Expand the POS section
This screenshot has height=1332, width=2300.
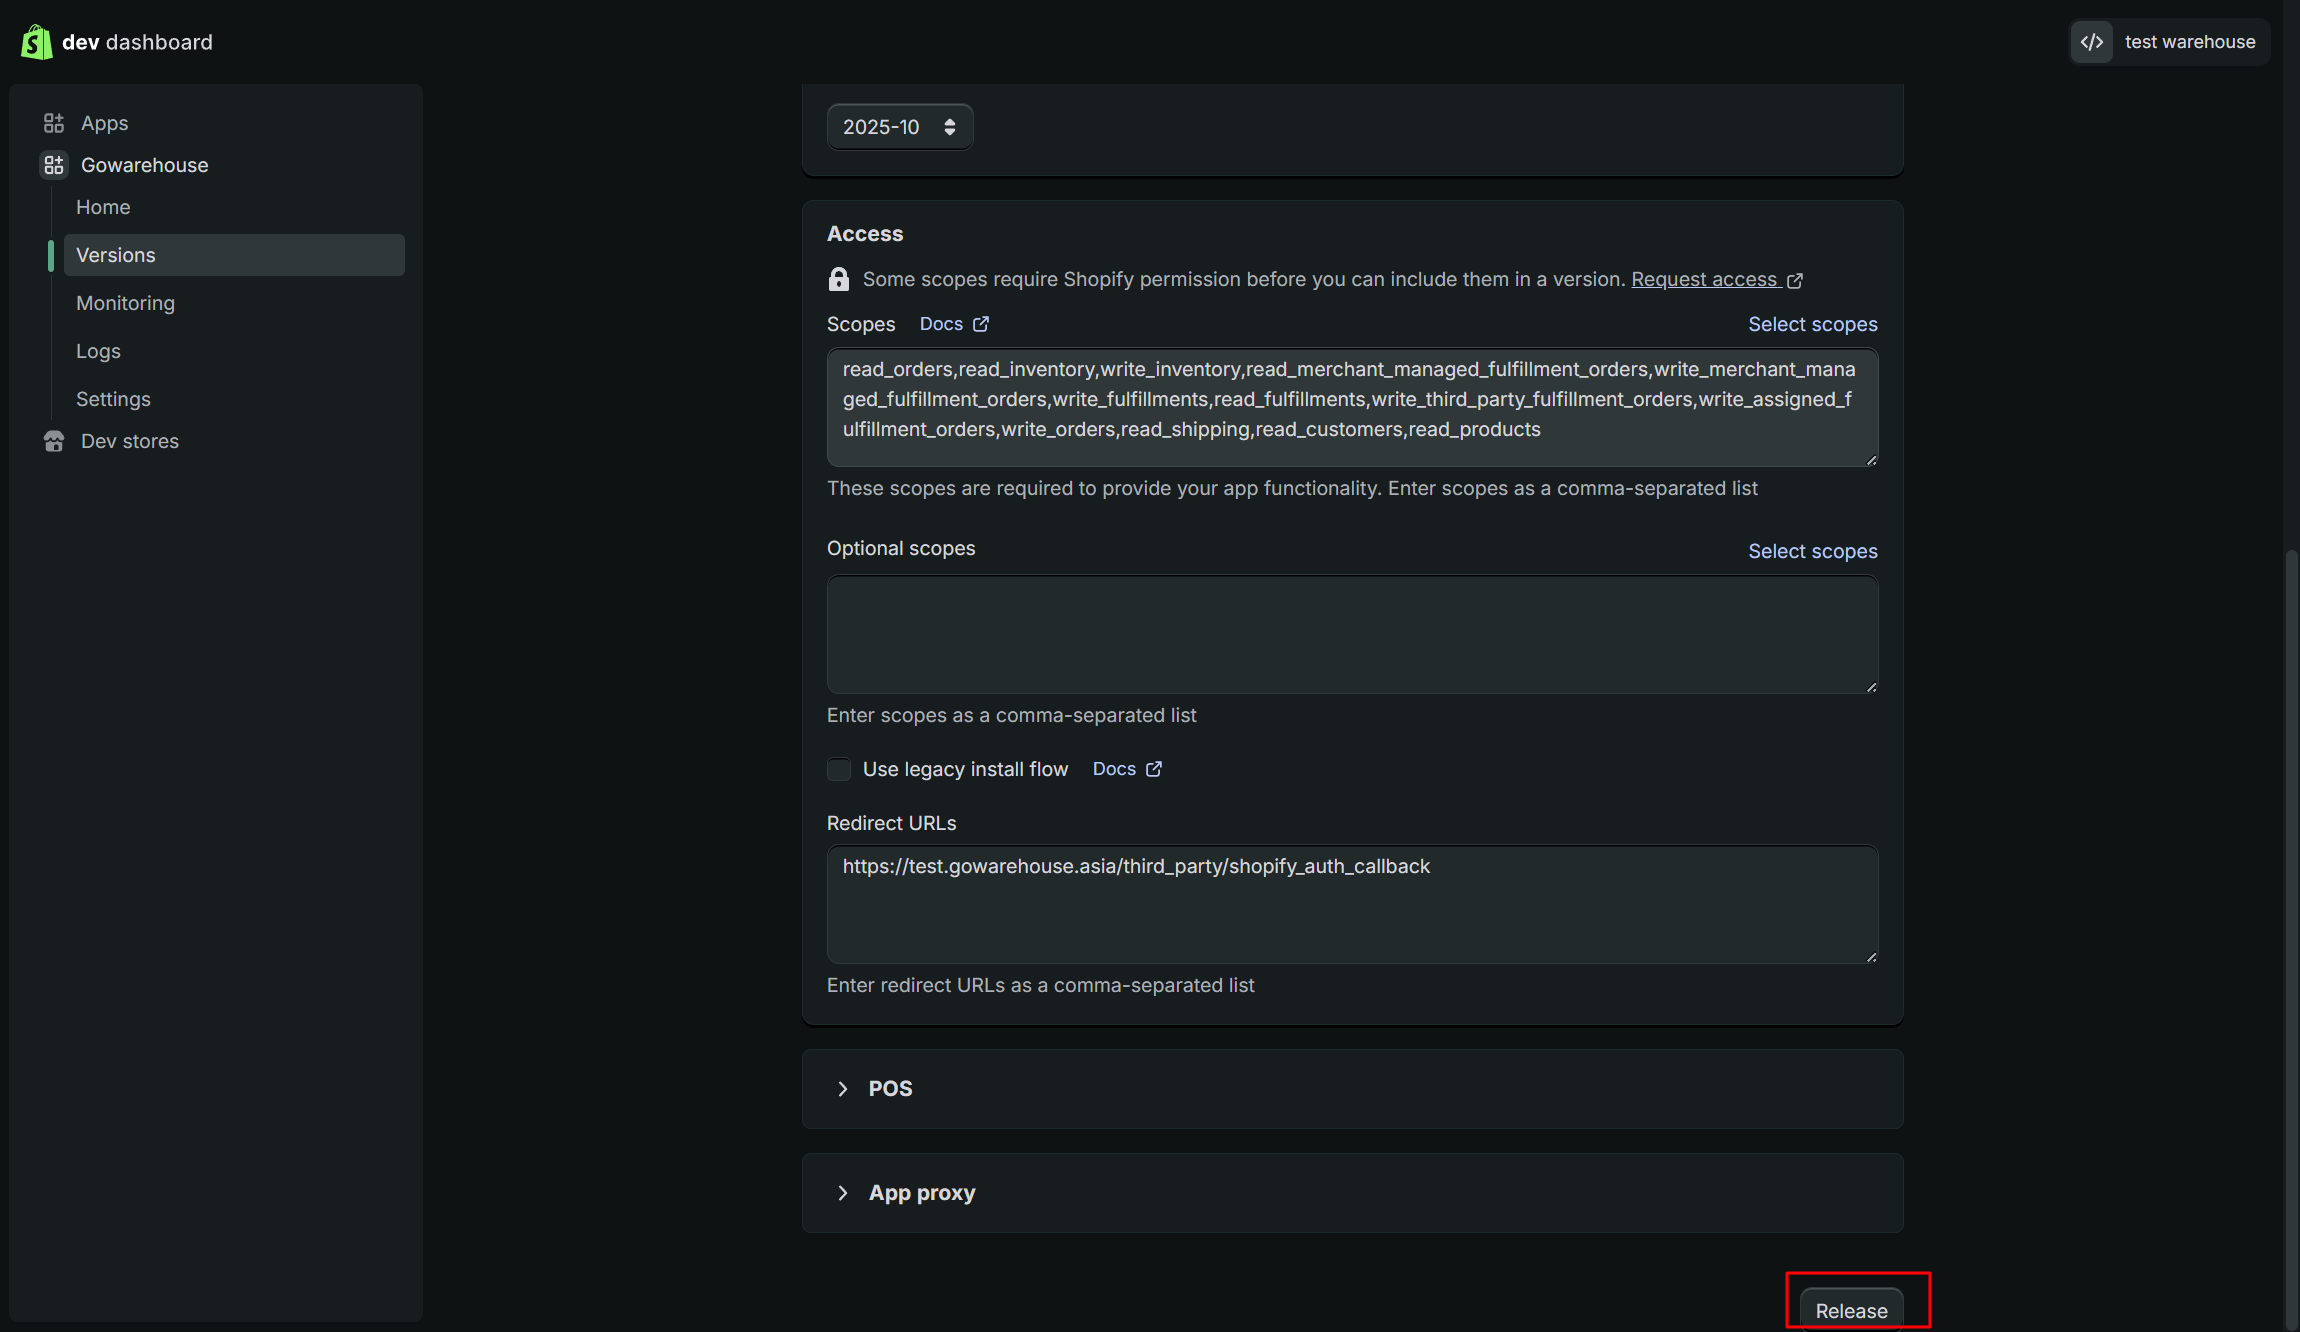pos(843,1088)
